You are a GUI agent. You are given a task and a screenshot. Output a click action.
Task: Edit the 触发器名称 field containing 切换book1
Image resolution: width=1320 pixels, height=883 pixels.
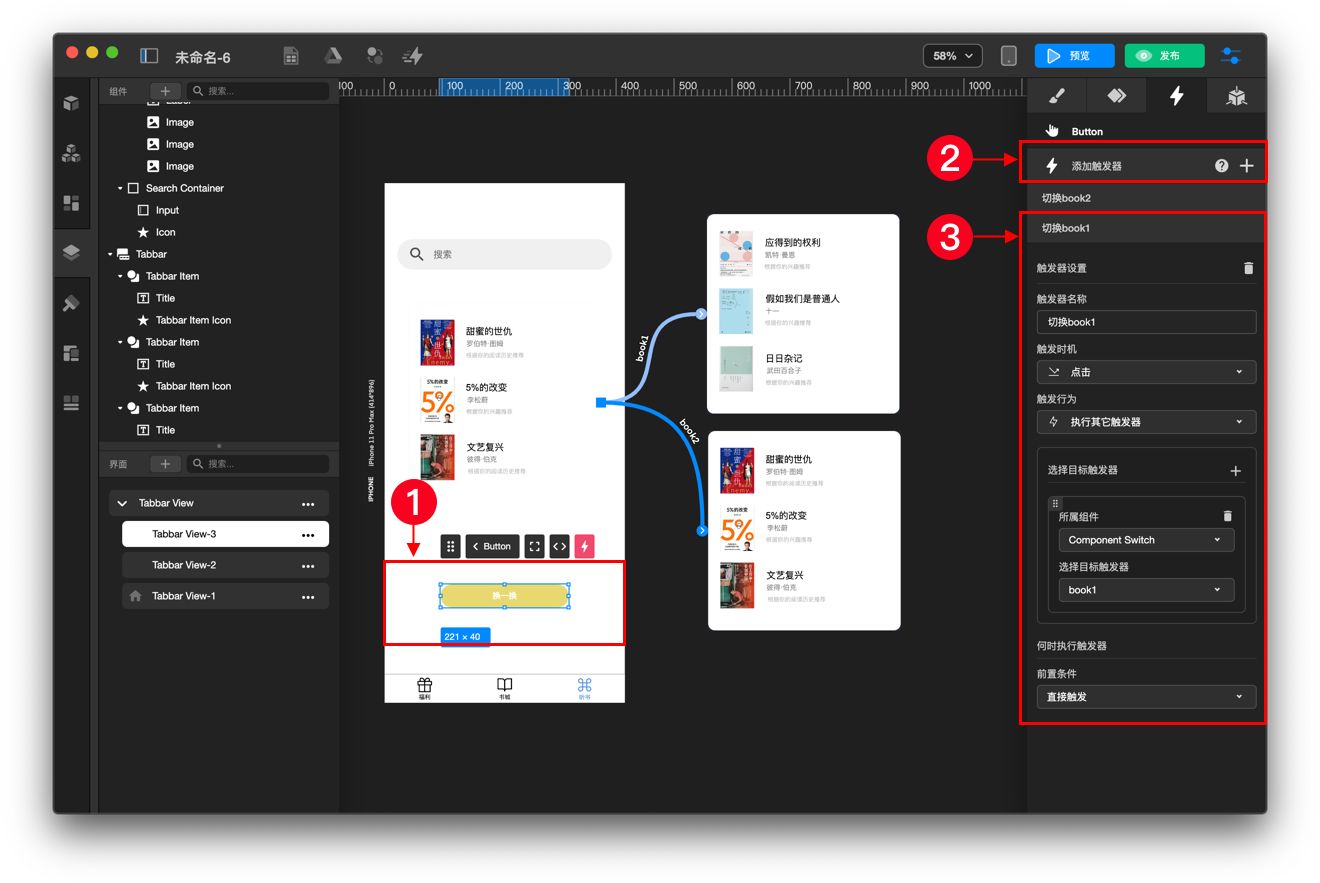[x=1146, y=322]
